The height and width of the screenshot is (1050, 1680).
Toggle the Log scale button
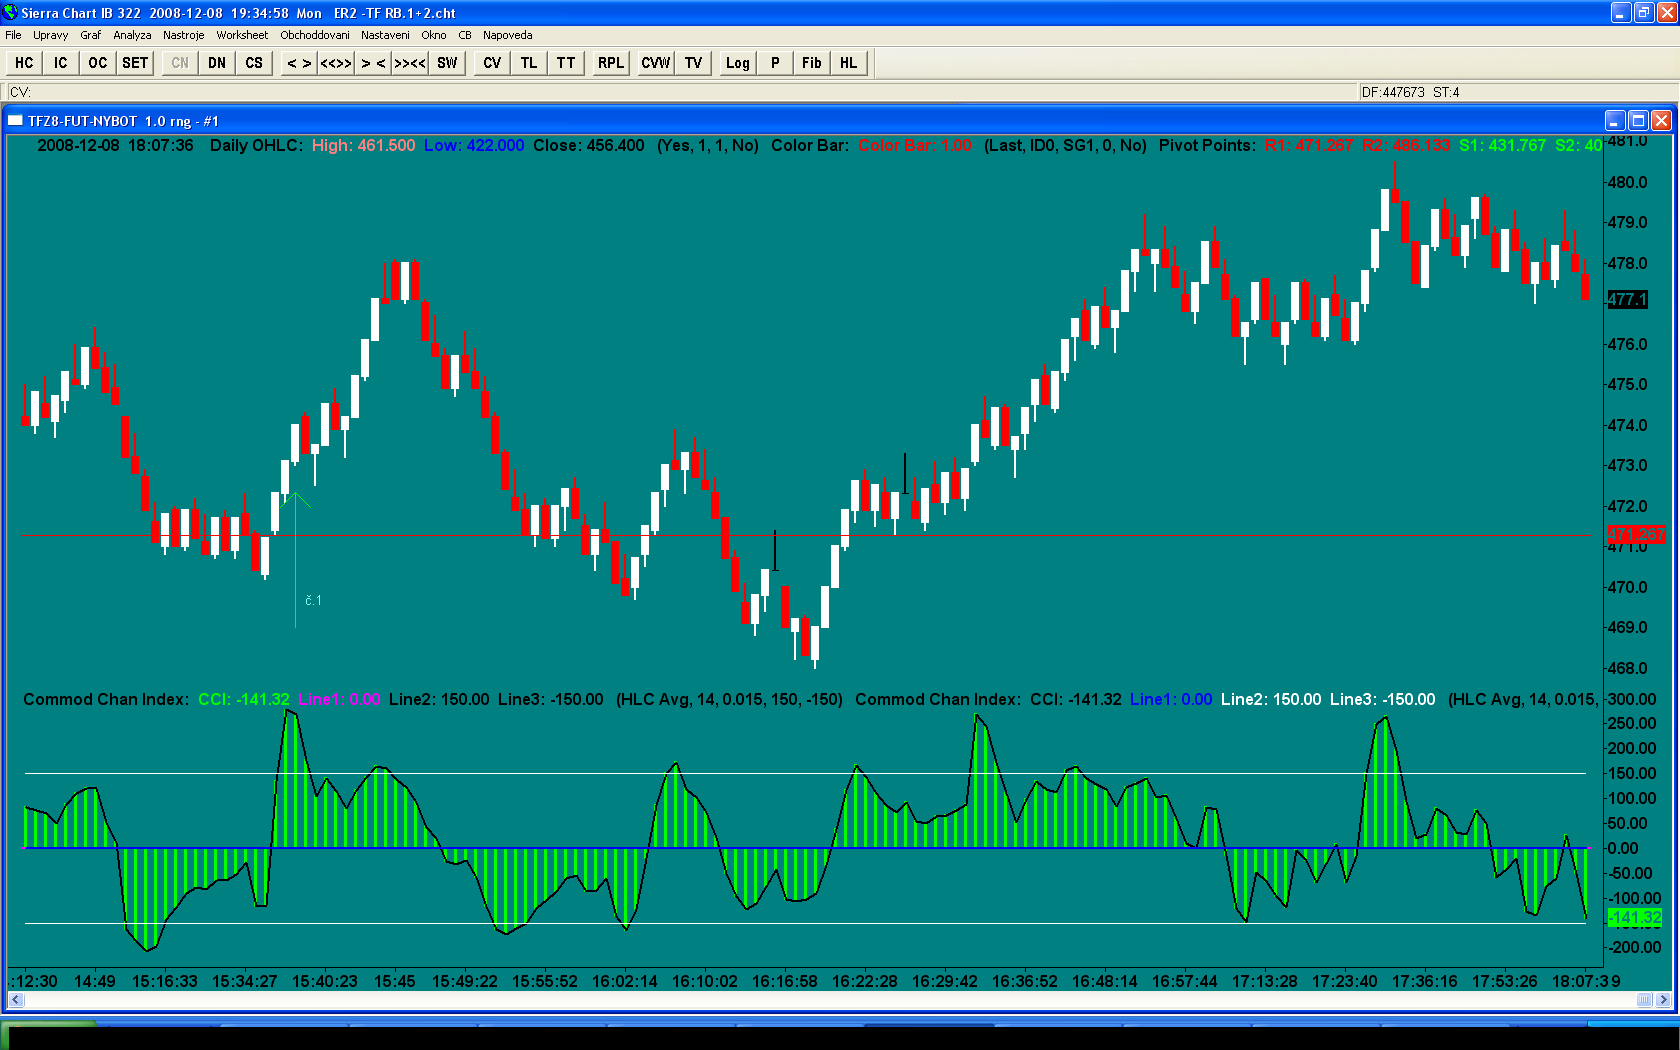click(737, 63)
